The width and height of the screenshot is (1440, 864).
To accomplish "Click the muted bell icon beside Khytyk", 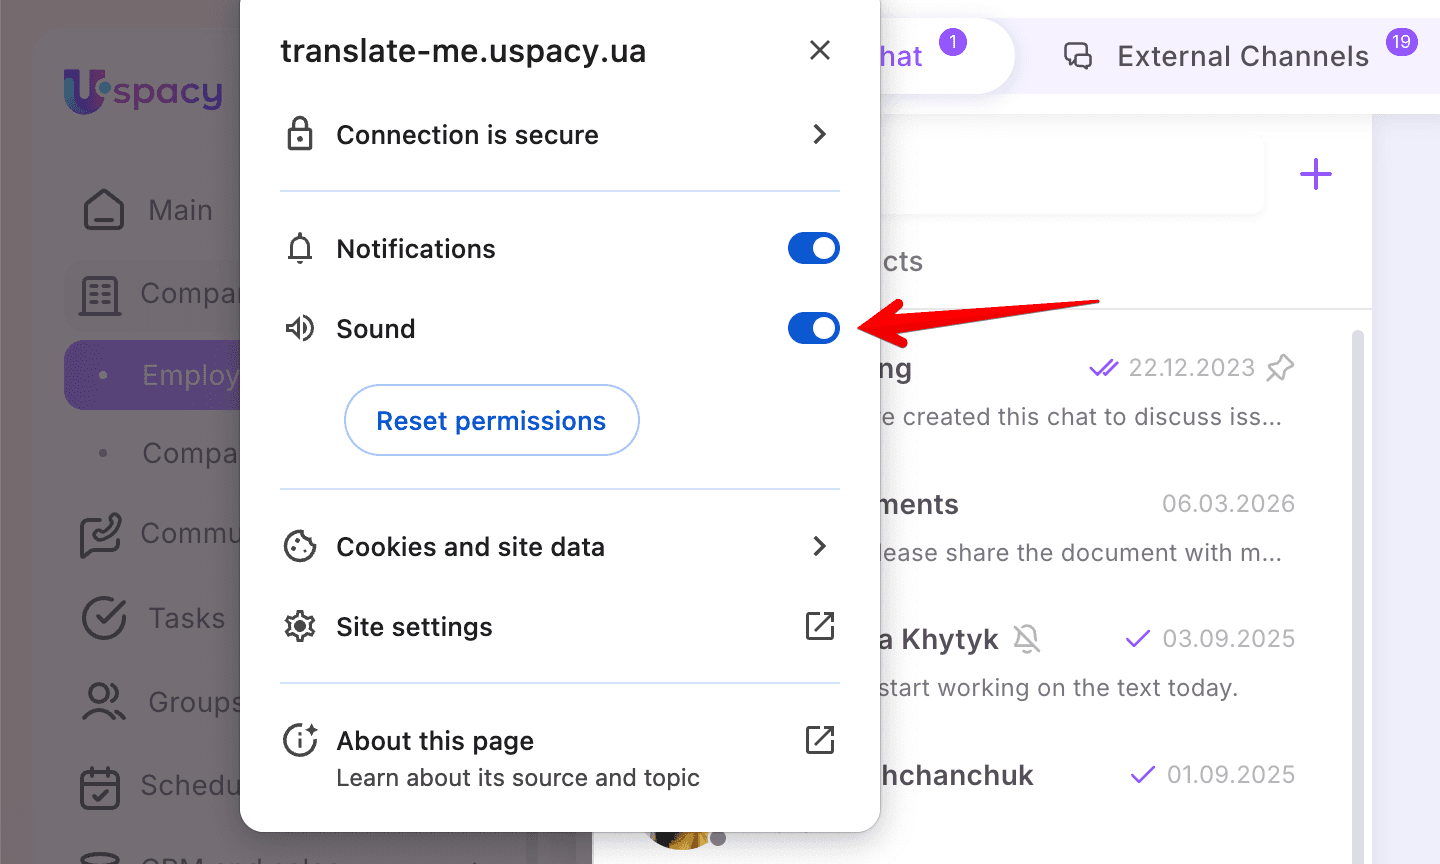I will click(x=1027, y=639).
